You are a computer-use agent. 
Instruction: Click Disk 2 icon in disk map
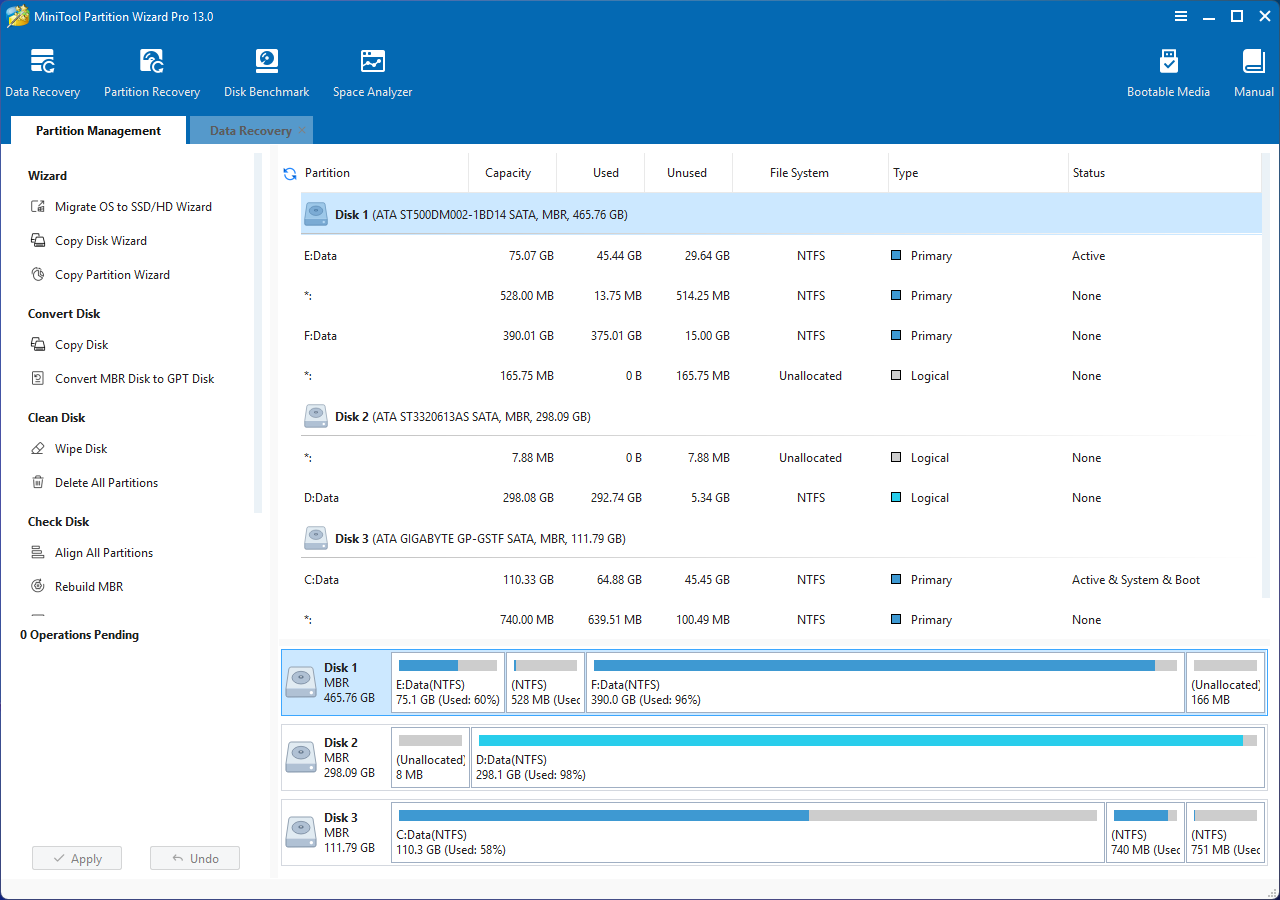click(301, 757)
